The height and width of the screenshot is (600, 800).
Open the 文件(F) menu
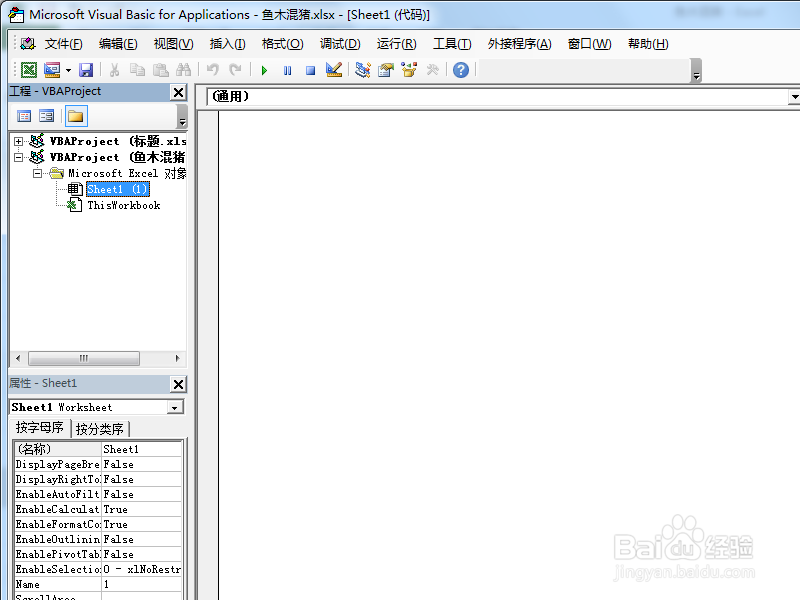click(x=63, y=44)
